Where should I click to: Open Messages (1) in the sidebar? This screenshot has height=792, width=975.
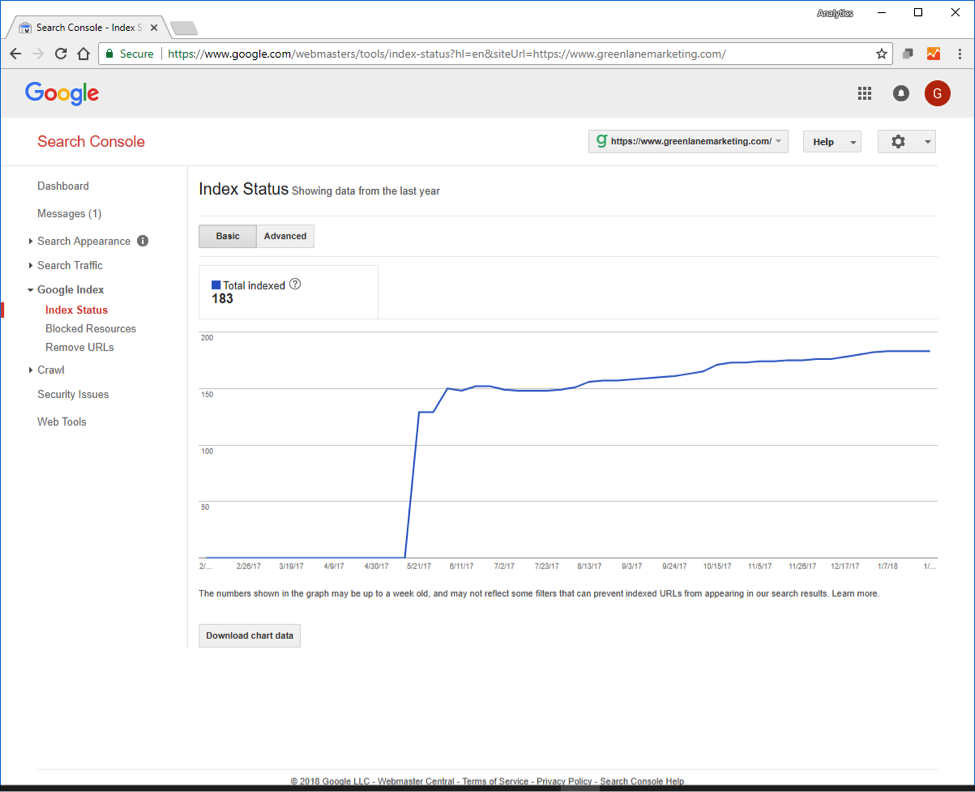[x=69, y=214]
